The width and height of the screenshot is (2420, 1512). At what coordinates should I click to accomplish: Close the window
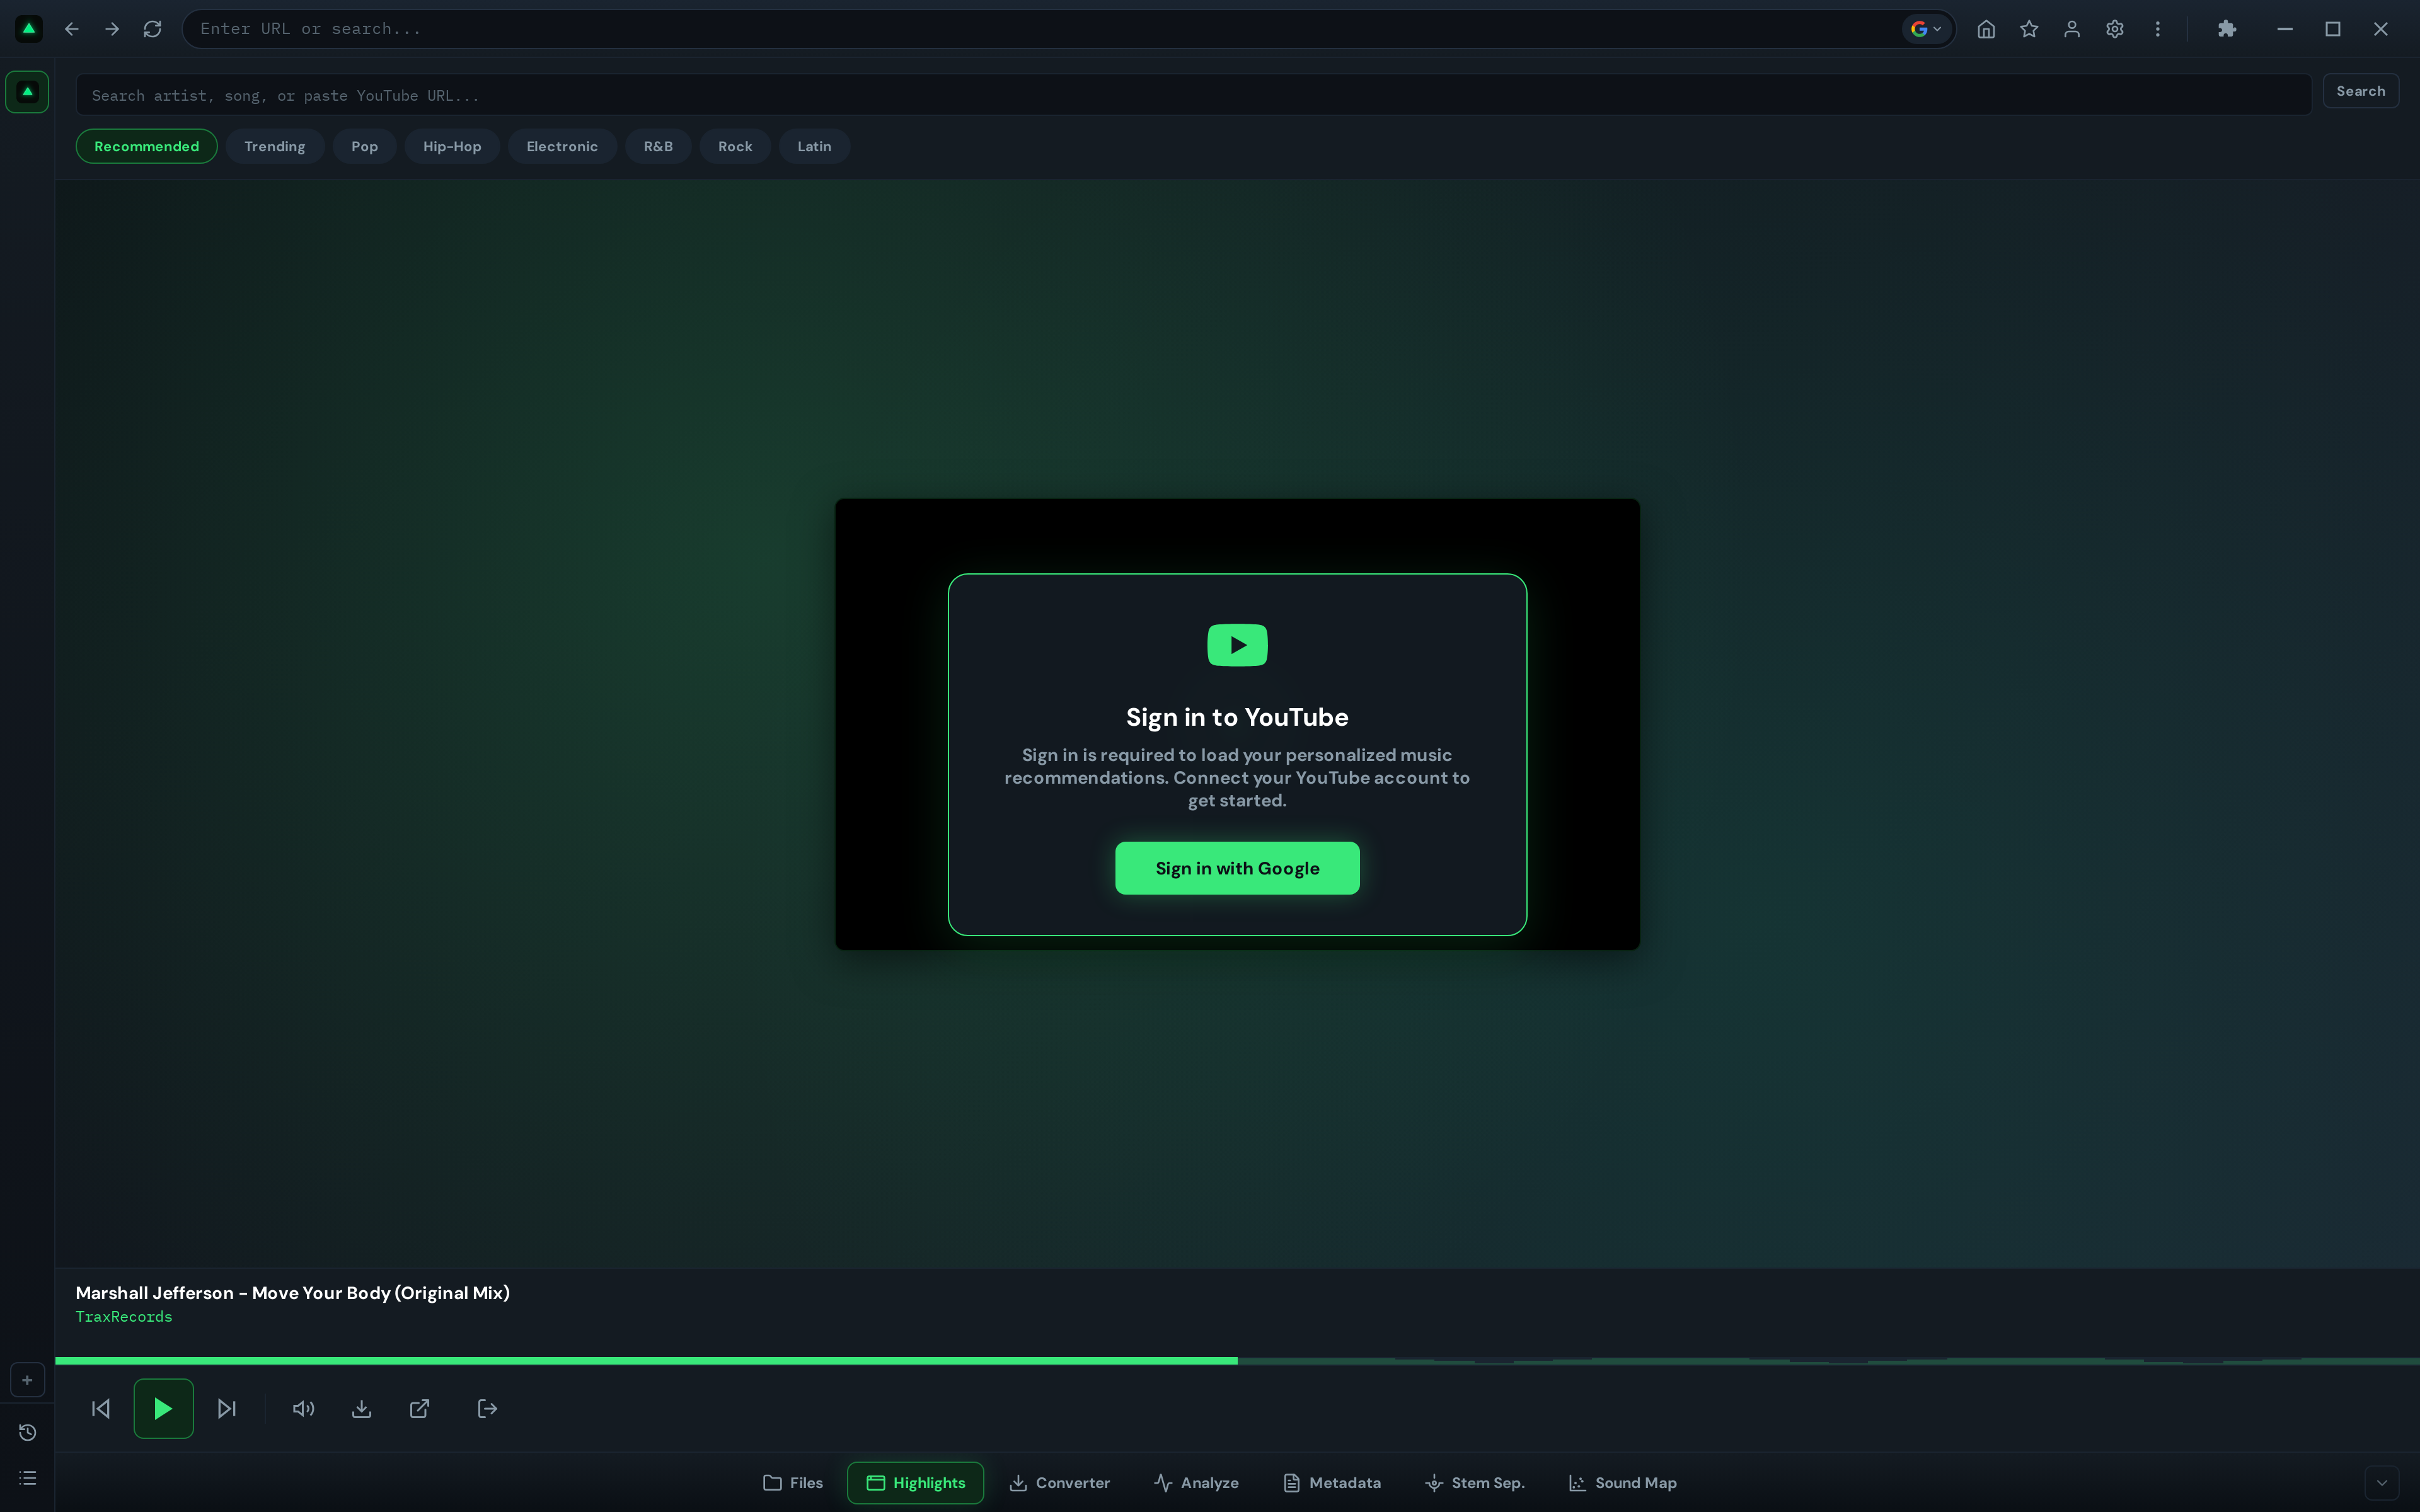click(x=2381, y=29)
